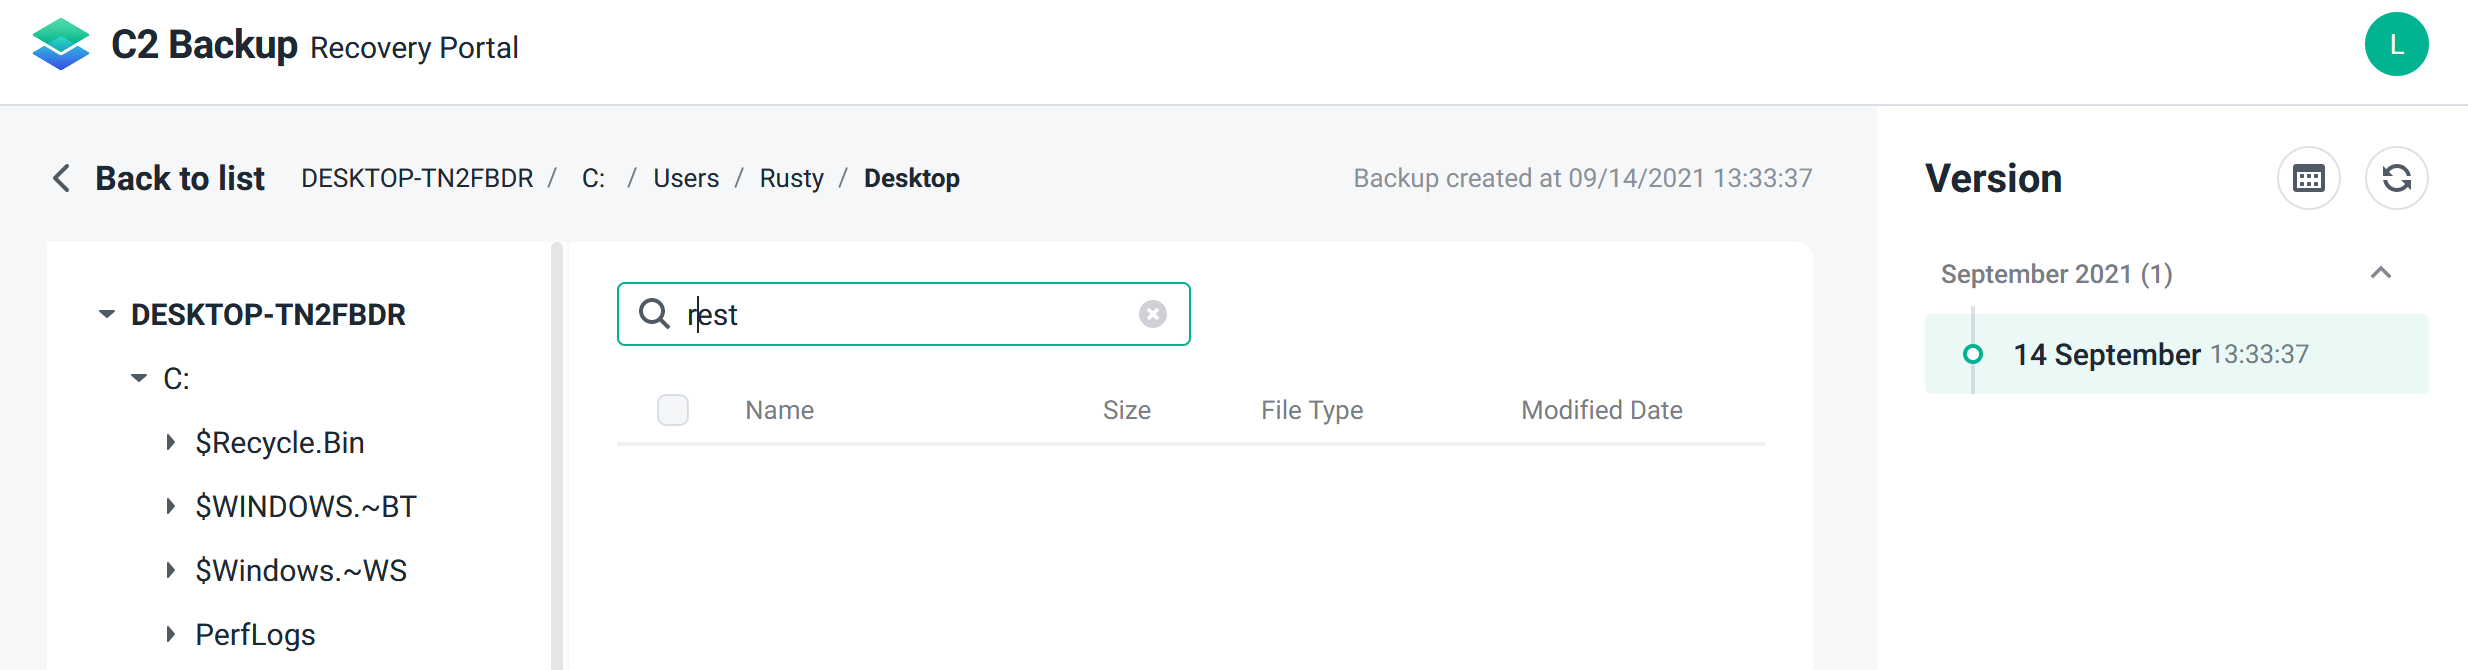Click the folder tree vertical scrollbar
2468x670 pixels.
point(557,456)
